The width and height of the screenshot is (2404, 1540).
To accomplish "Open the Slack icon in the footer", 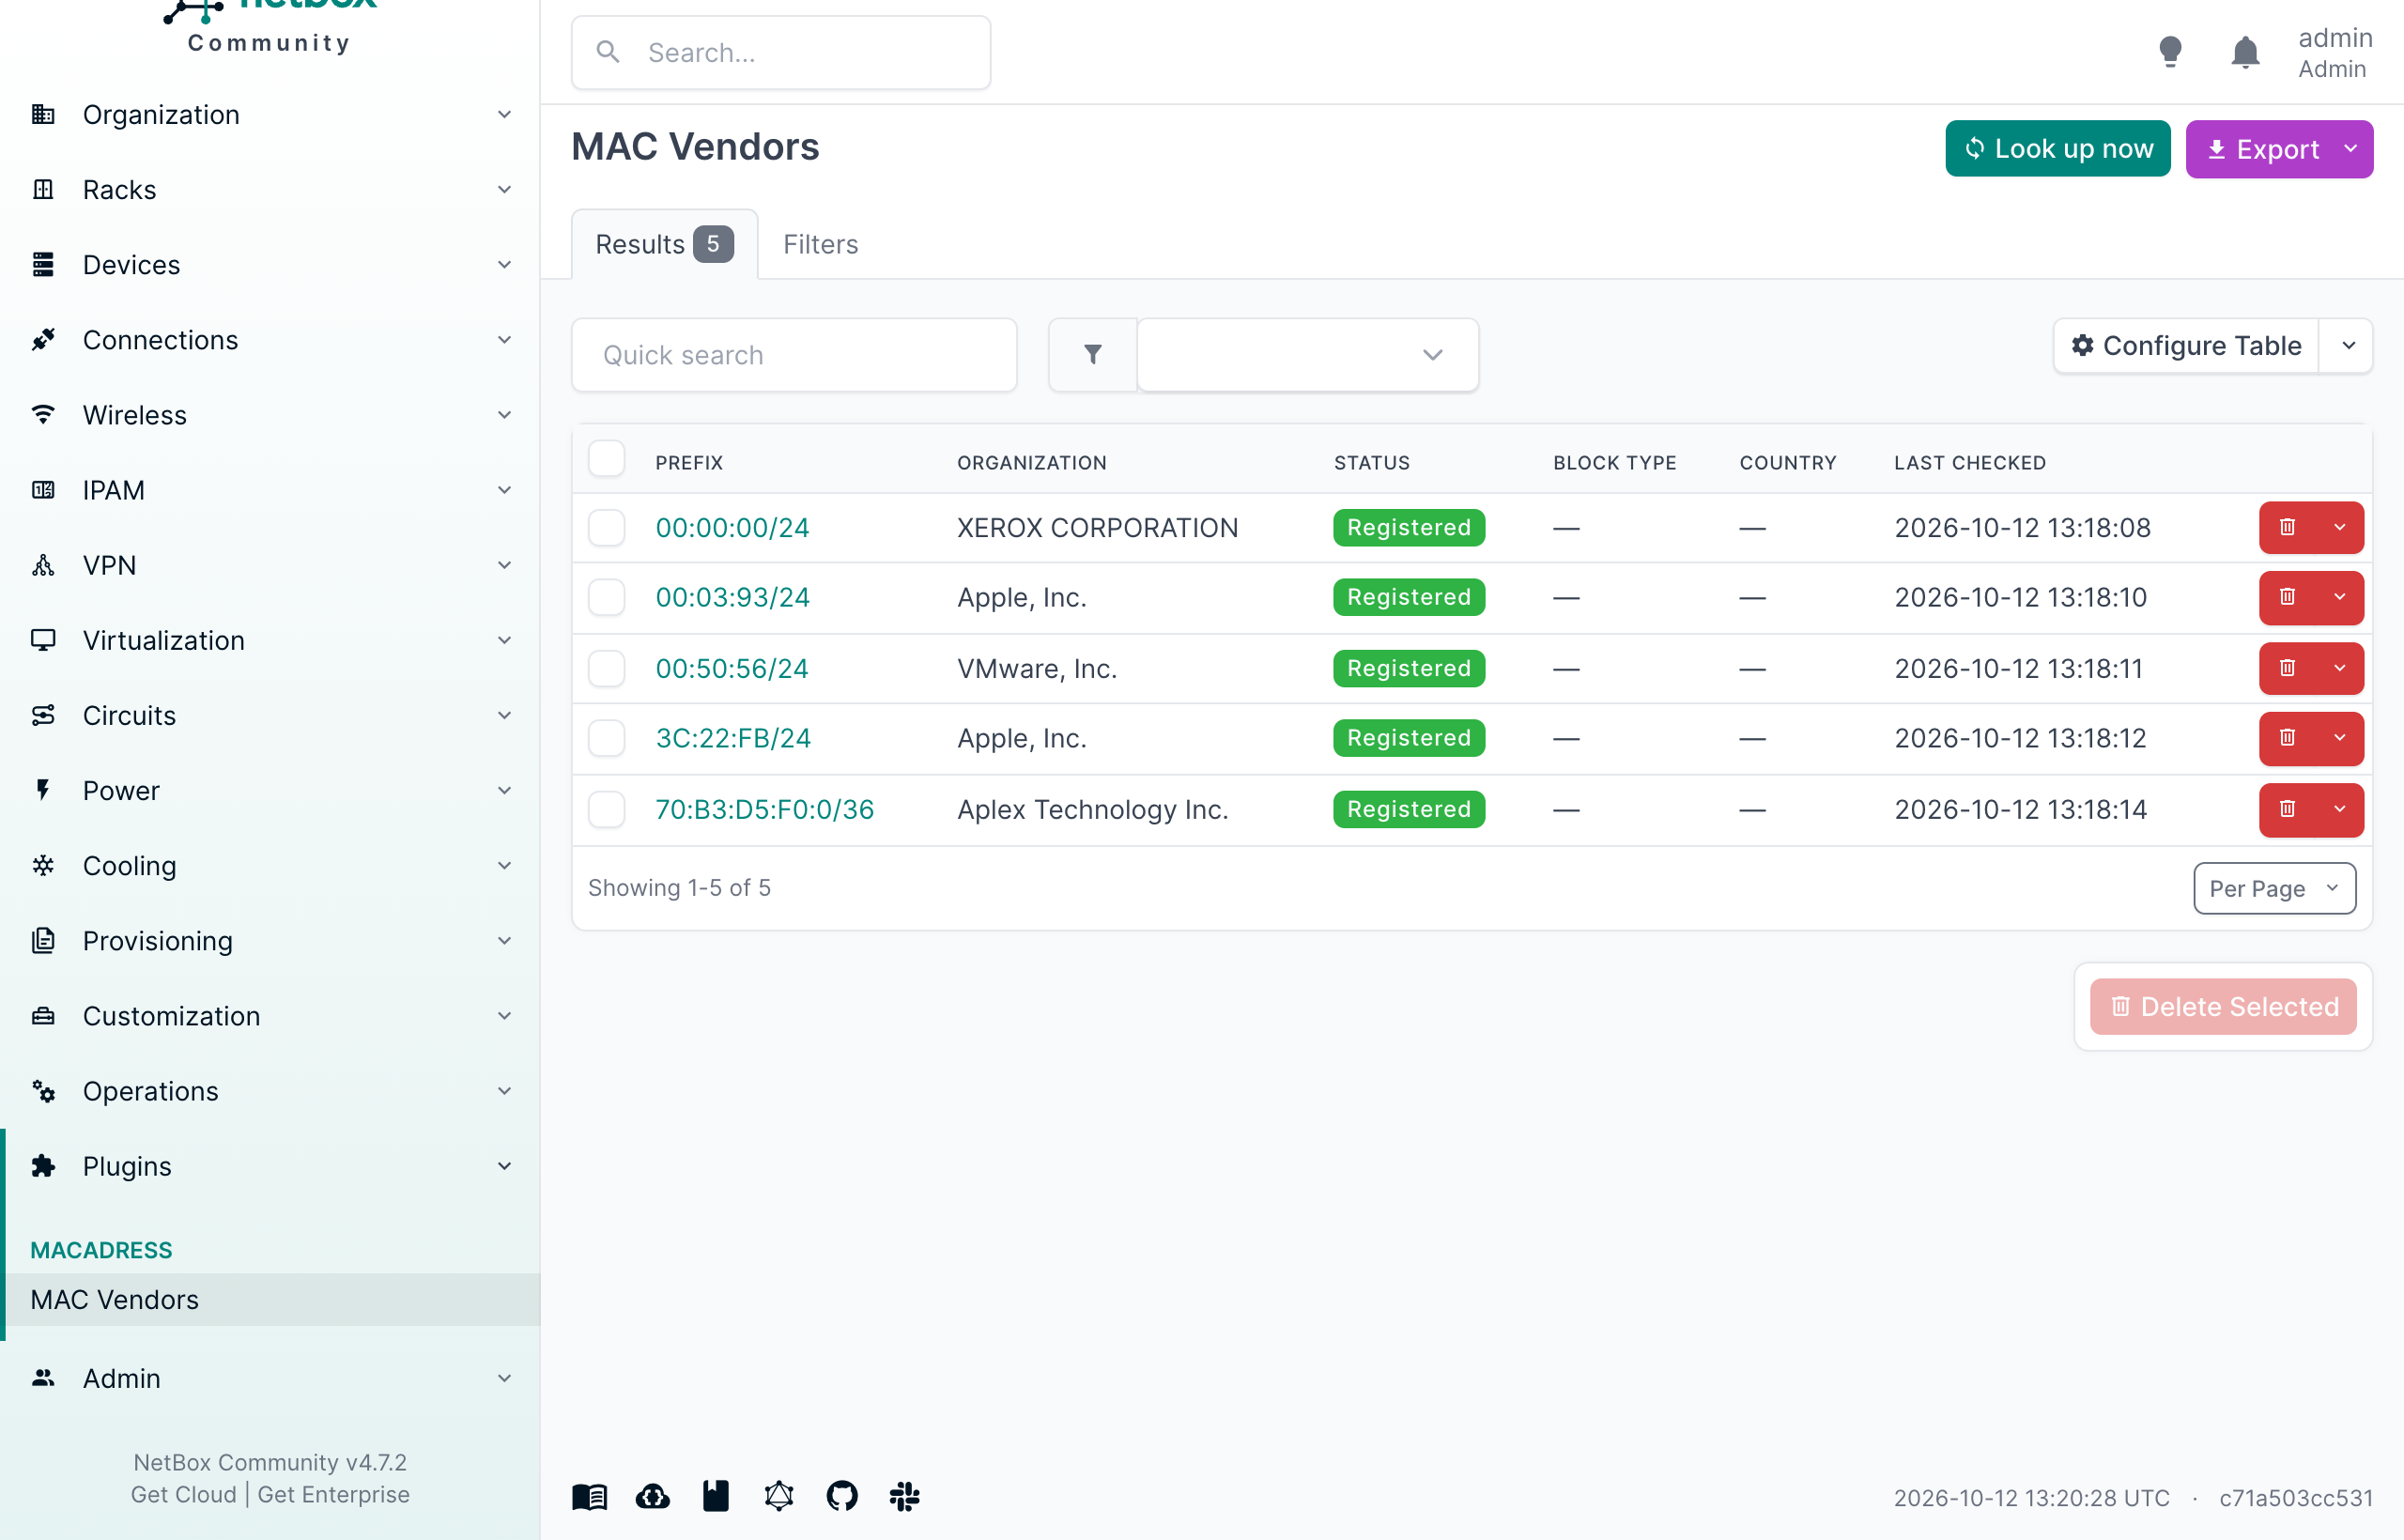I will 905,1496.
